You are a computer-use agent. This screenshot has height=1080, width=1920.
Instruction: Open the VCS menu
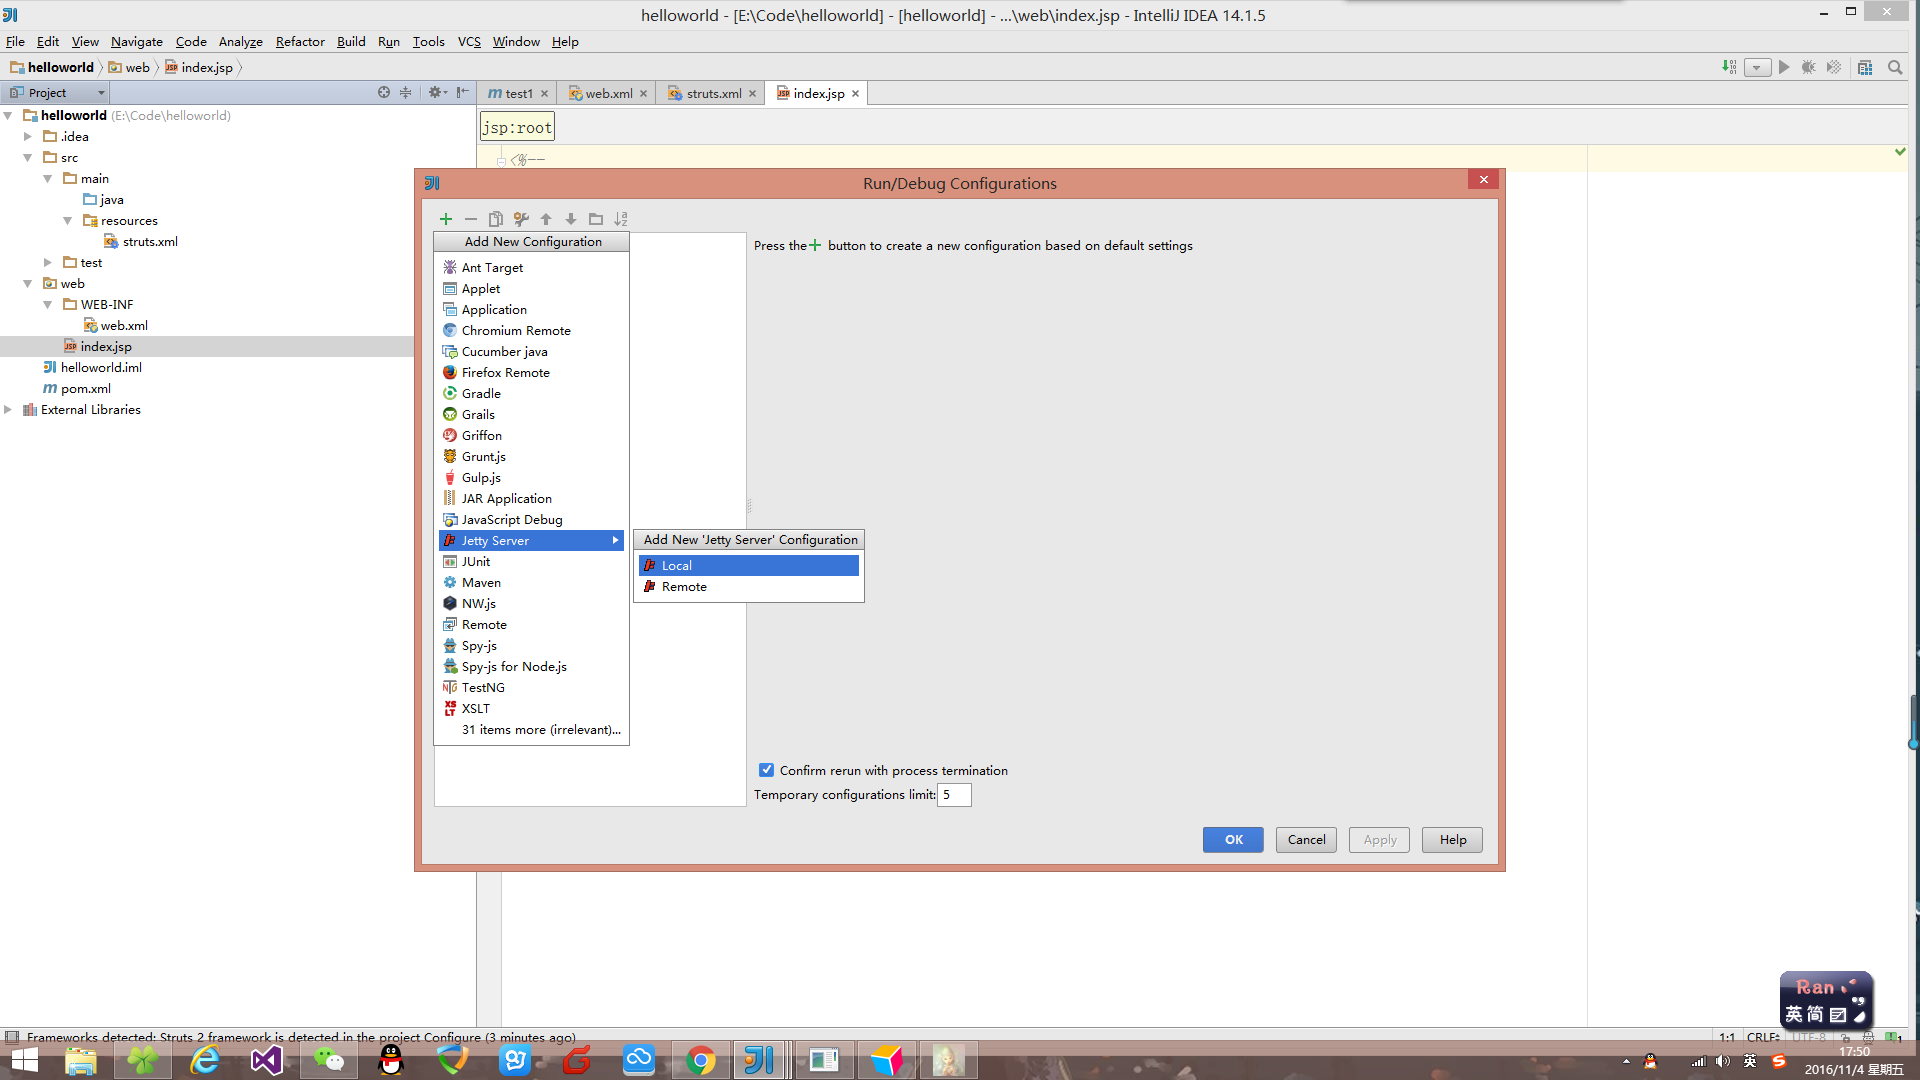[x=469, y=42]
